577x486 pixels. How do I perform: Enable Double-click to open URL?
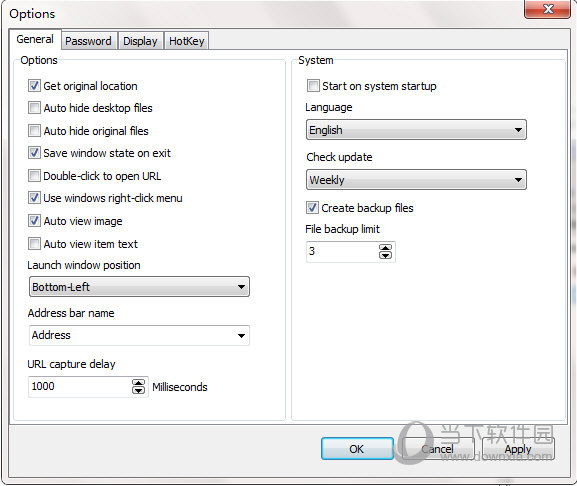click(x=34, y=176)
